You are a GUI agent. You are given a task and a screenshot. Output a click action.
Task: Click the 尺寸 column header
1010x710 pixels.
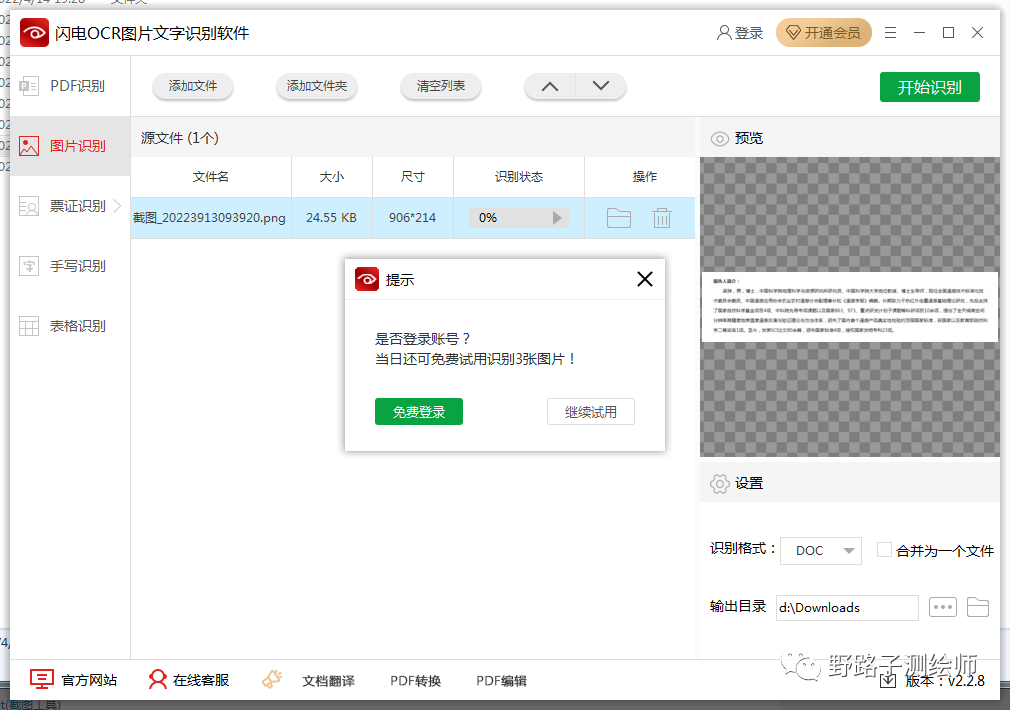tap(413, 177)
